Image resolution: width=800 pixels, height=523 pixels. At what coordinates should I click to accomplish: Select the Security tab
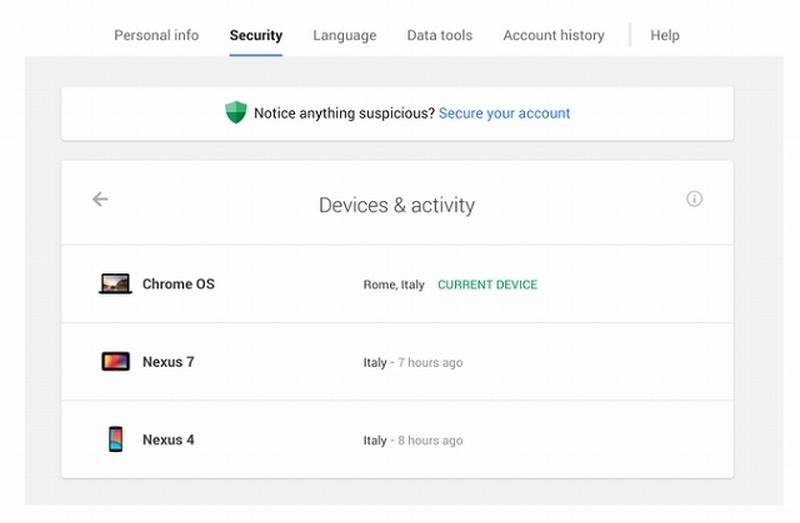click(256, 35)
